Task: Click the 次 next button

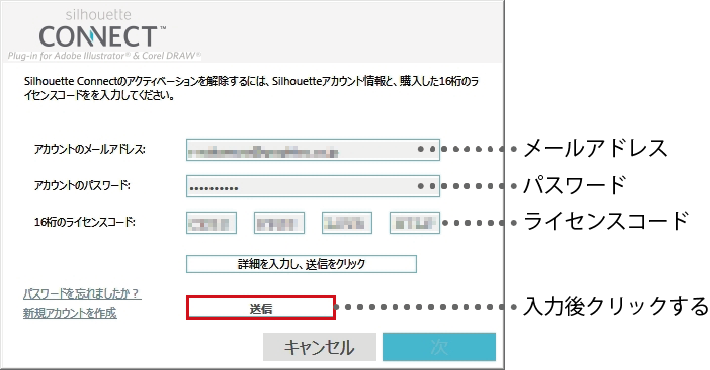Action: (x=439, y=347)
